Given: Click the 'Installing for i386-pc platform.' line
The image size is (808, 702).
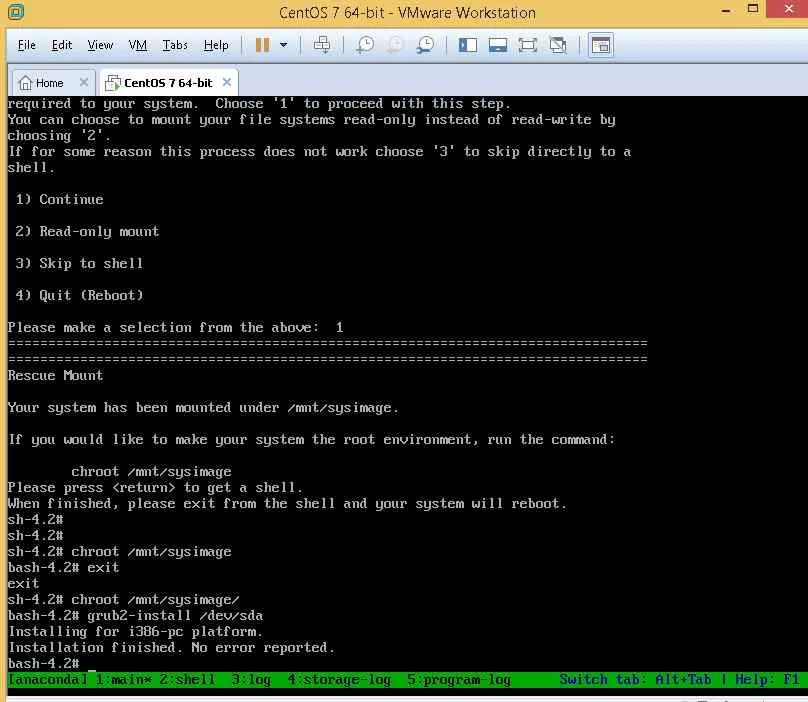Looking at the screenshot, I should [x=136, y=631].
